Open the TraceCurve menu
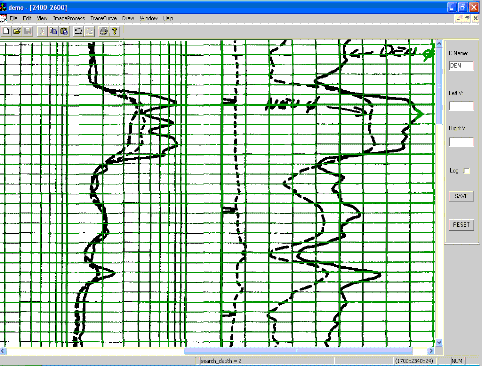This screenshot has width=482, height=366. [103, 18]
